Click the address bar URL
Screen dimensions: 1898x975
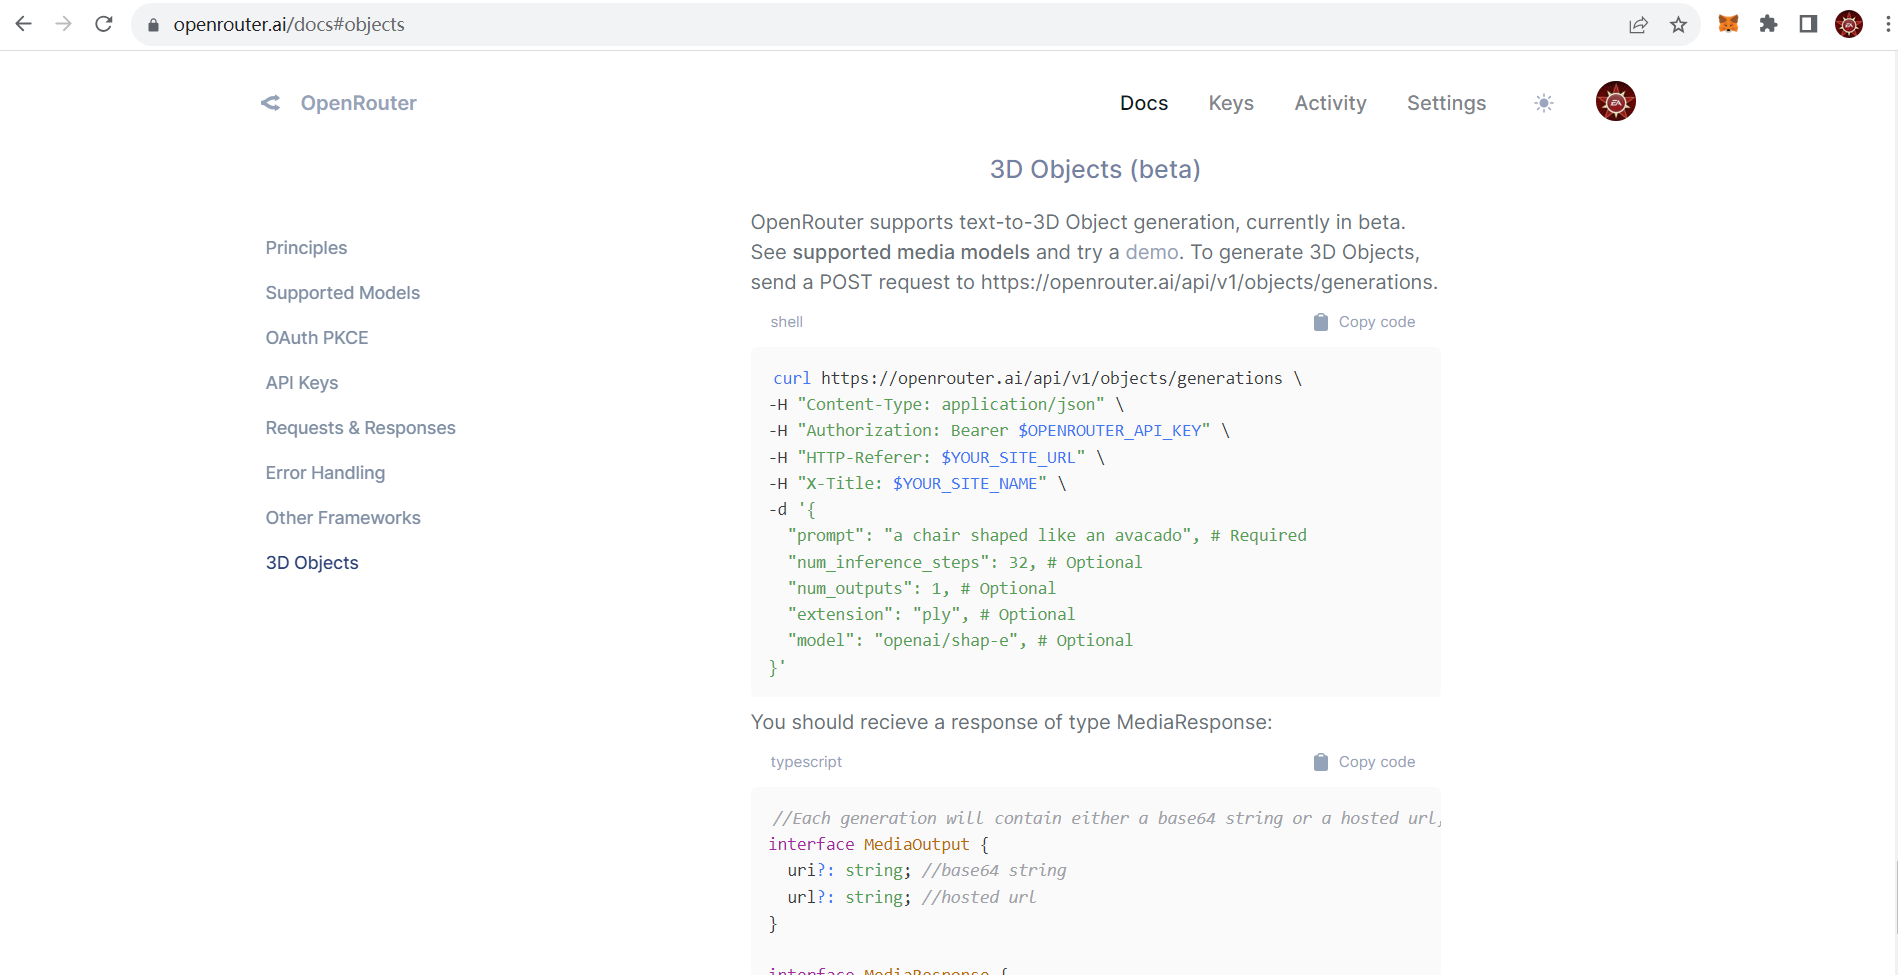pyautogui.click(x=289, y=24)
